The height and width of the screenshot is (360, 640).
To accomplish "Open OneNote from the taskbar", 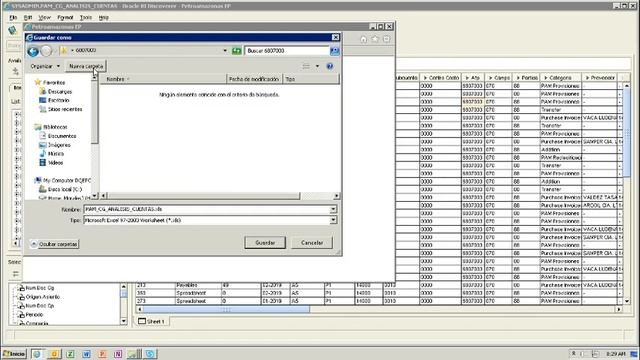I will point(118,354).
